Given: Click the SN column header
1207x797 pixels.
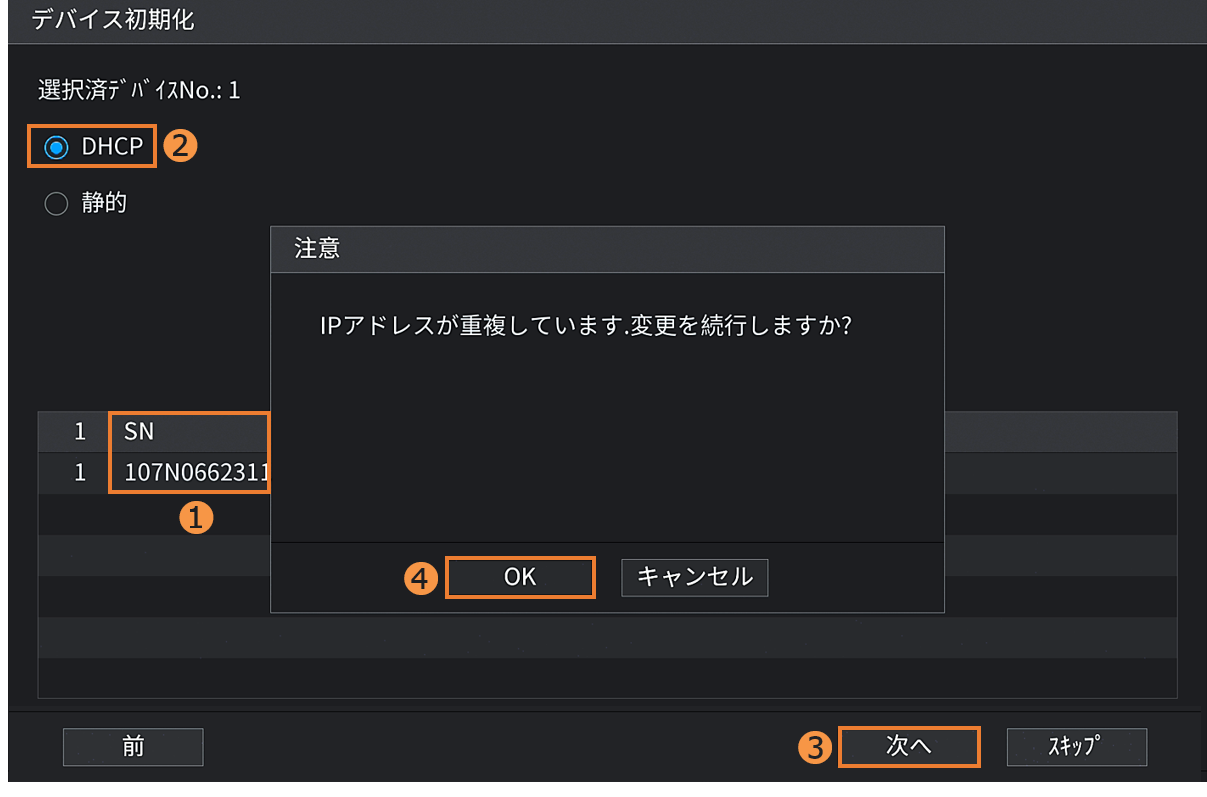Looking at the screenshot, I should (140, 432).
